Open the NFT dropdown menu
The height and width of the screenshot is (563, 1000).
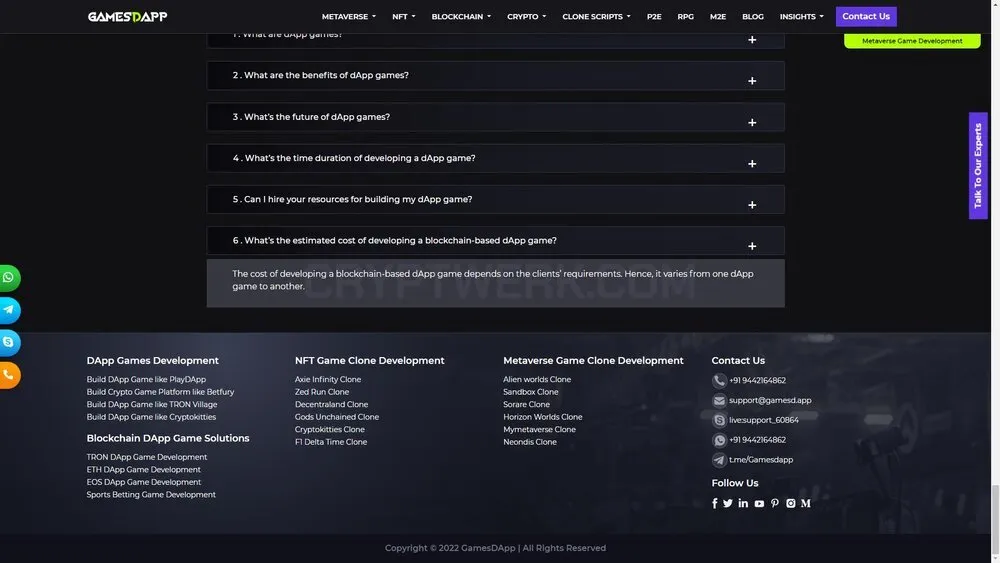coord(404,17)
